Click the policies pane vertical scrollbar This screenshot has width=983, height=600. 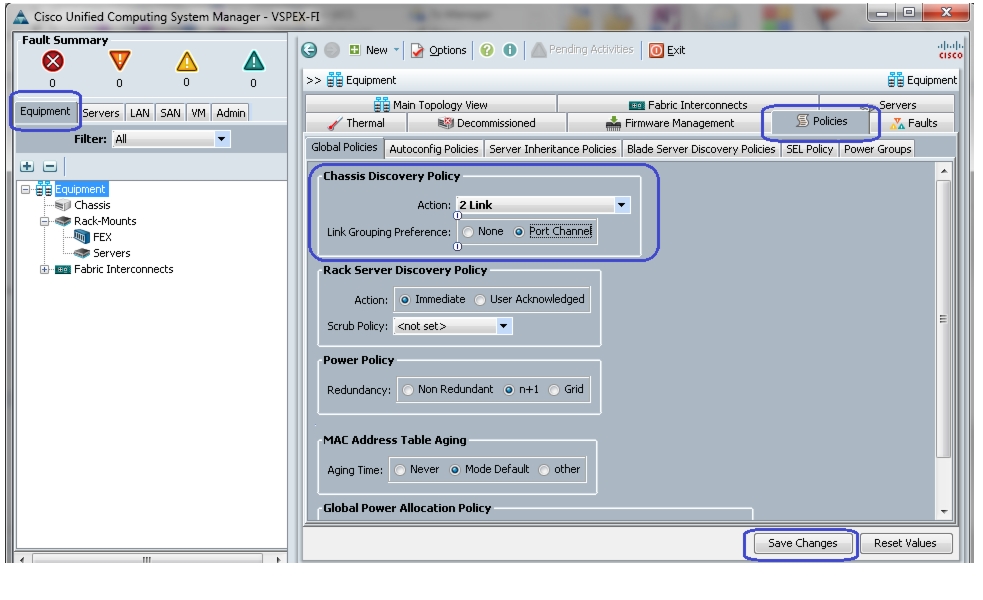click(944, 319)
